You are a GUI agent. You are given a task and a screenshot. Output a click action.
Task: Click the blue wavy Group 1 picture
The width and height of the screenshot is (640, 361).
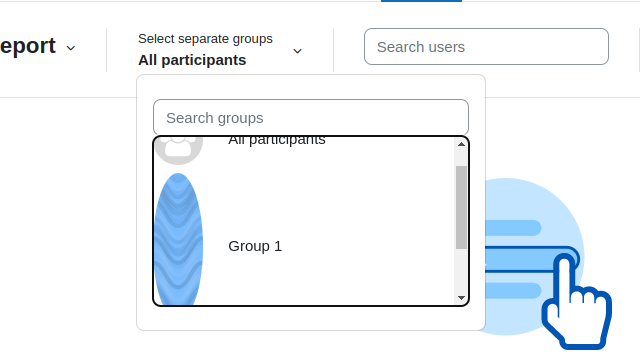(178, 239)
